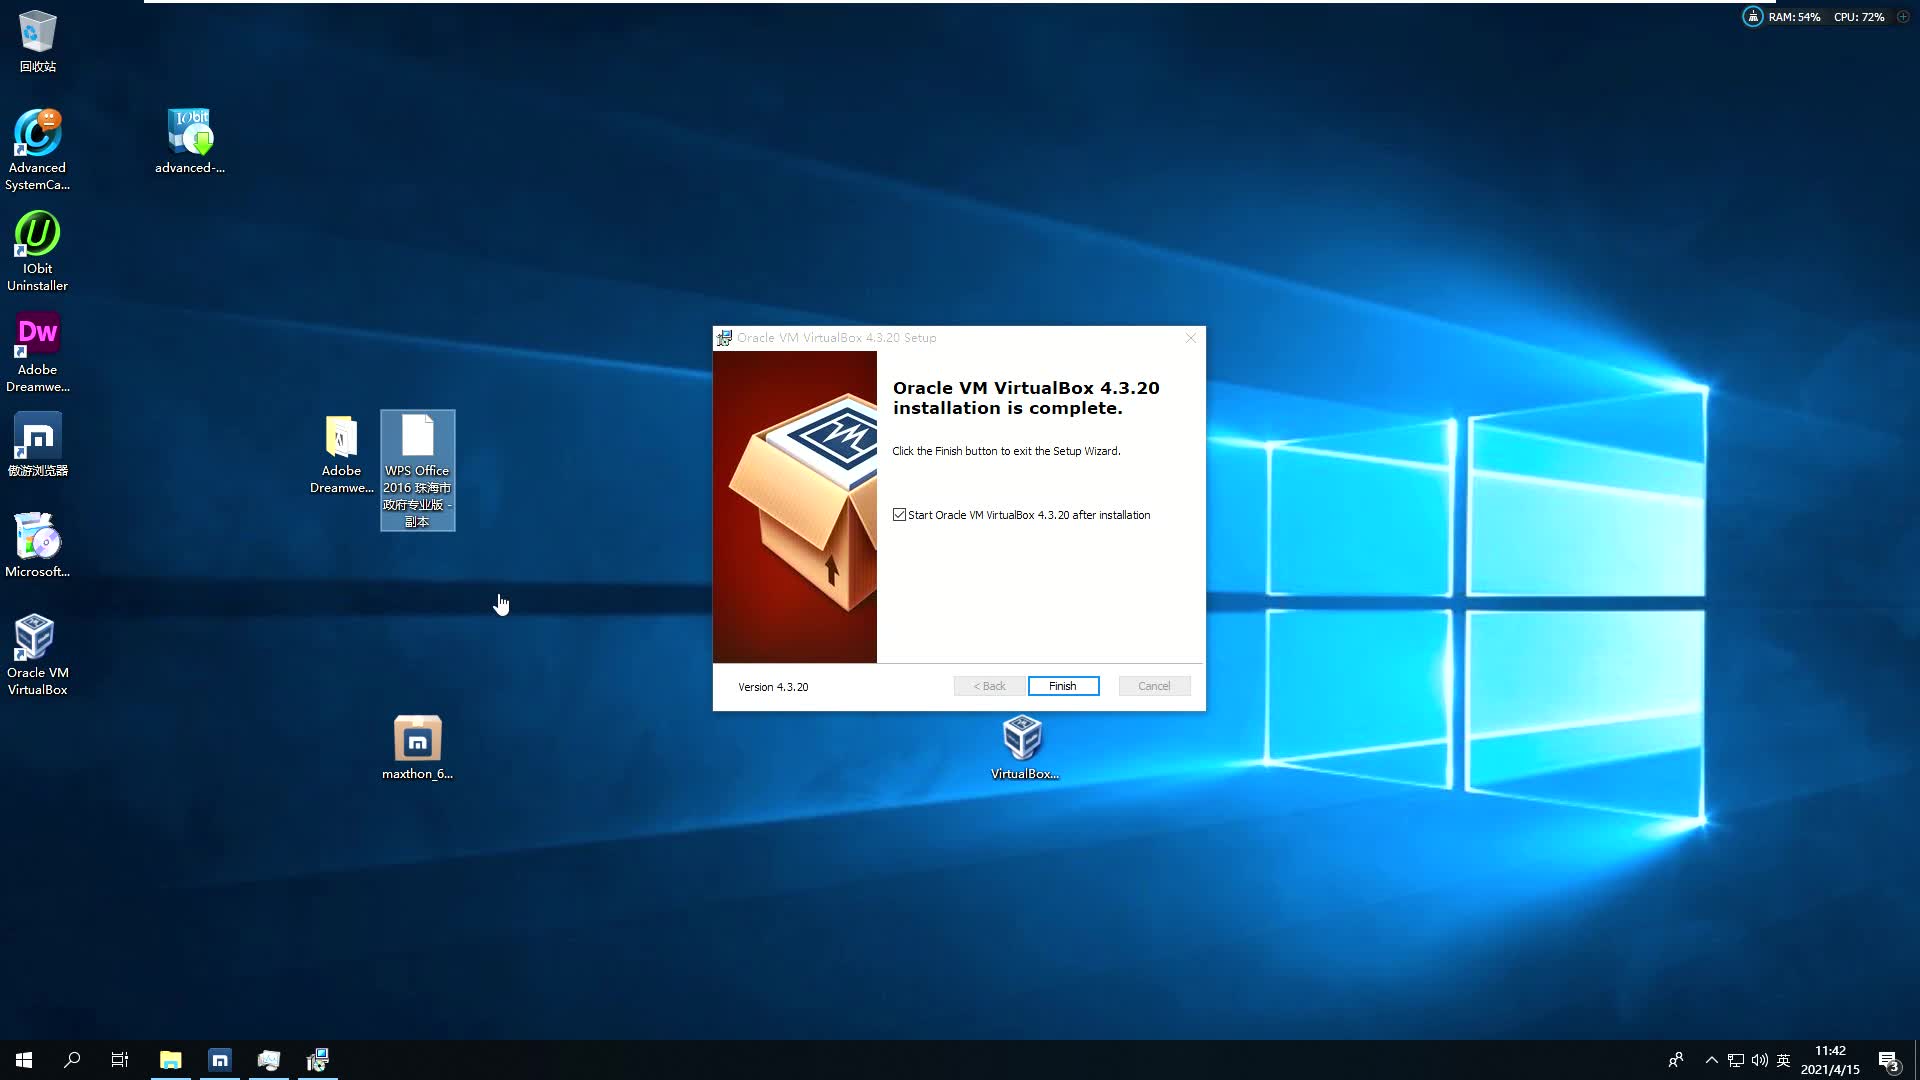Open the People icon in taskbar

coord(1676,1060)
